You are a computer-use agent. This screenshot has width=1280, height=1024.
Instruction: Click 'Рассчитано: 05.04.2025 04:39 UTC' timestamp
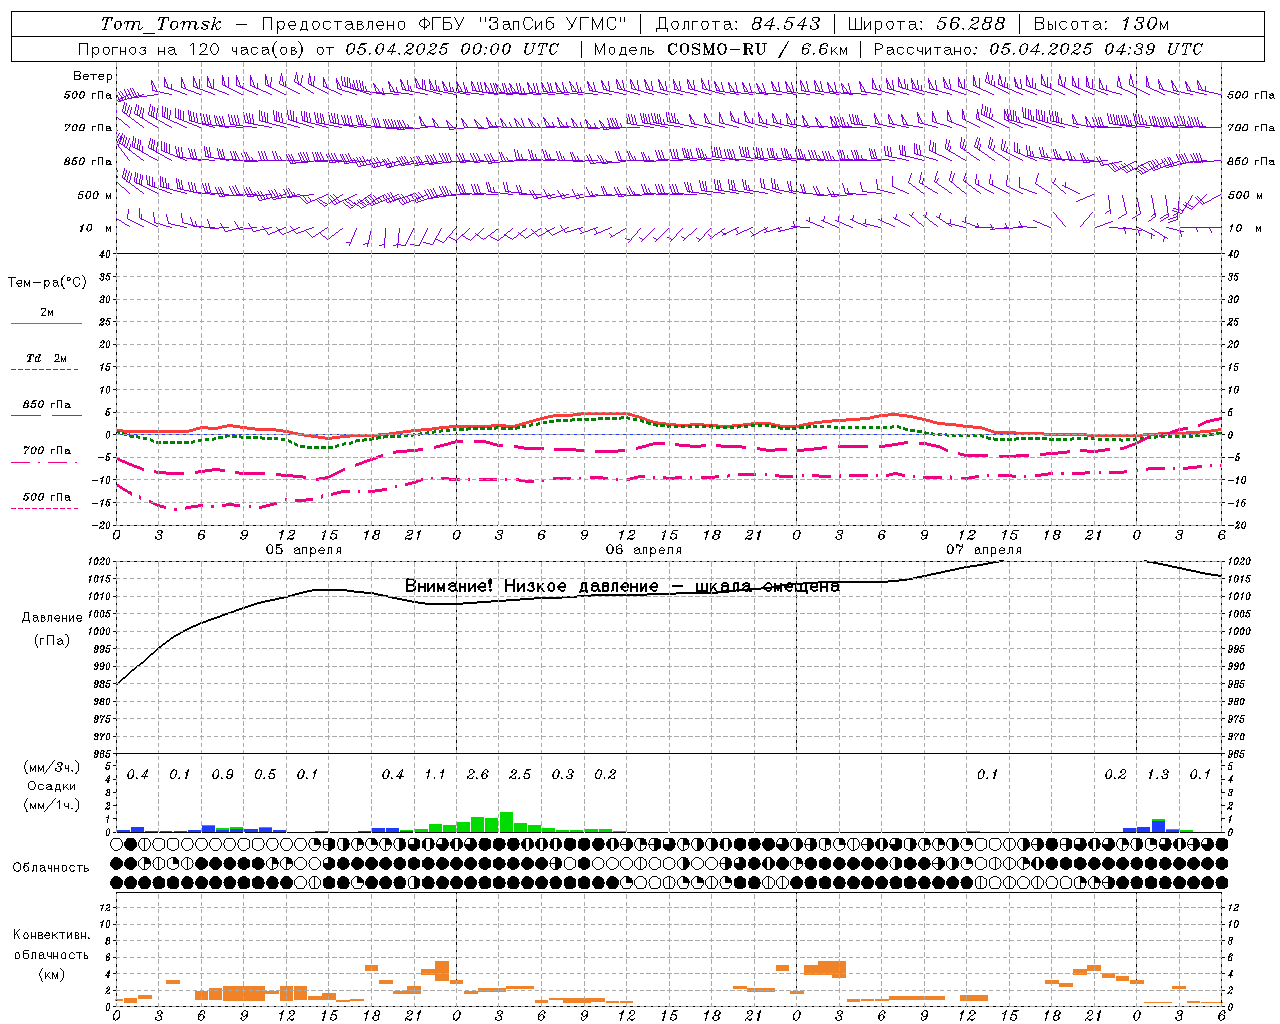pyautogui.click(x=1039, y=49)
